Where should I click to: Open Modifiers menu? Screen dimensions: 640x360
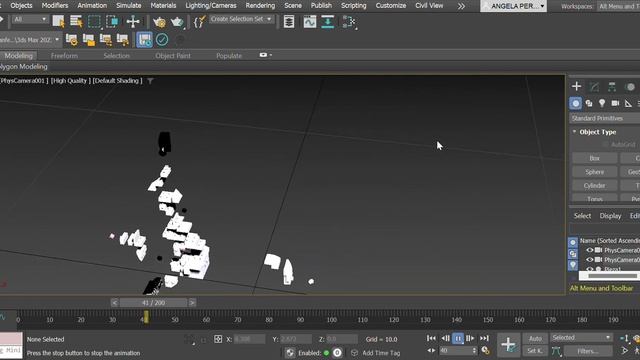point(55,6)
